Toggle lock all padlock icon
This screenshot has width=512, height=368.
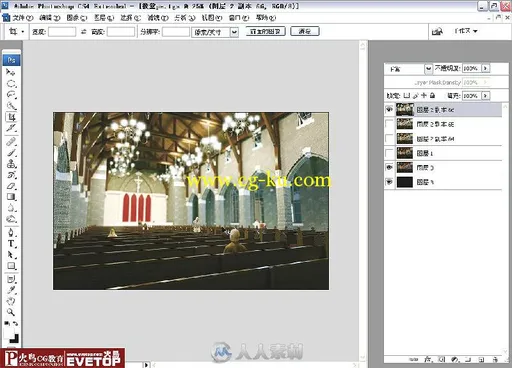click(x=432, y=96)
